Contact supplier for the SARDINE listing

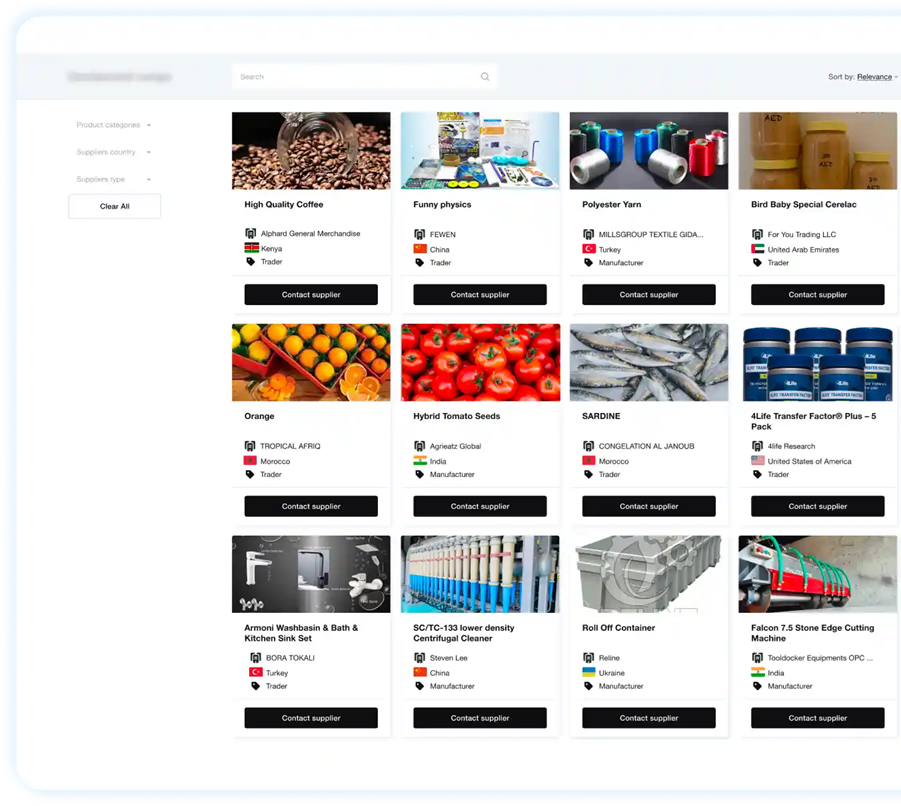coord(649,506)
